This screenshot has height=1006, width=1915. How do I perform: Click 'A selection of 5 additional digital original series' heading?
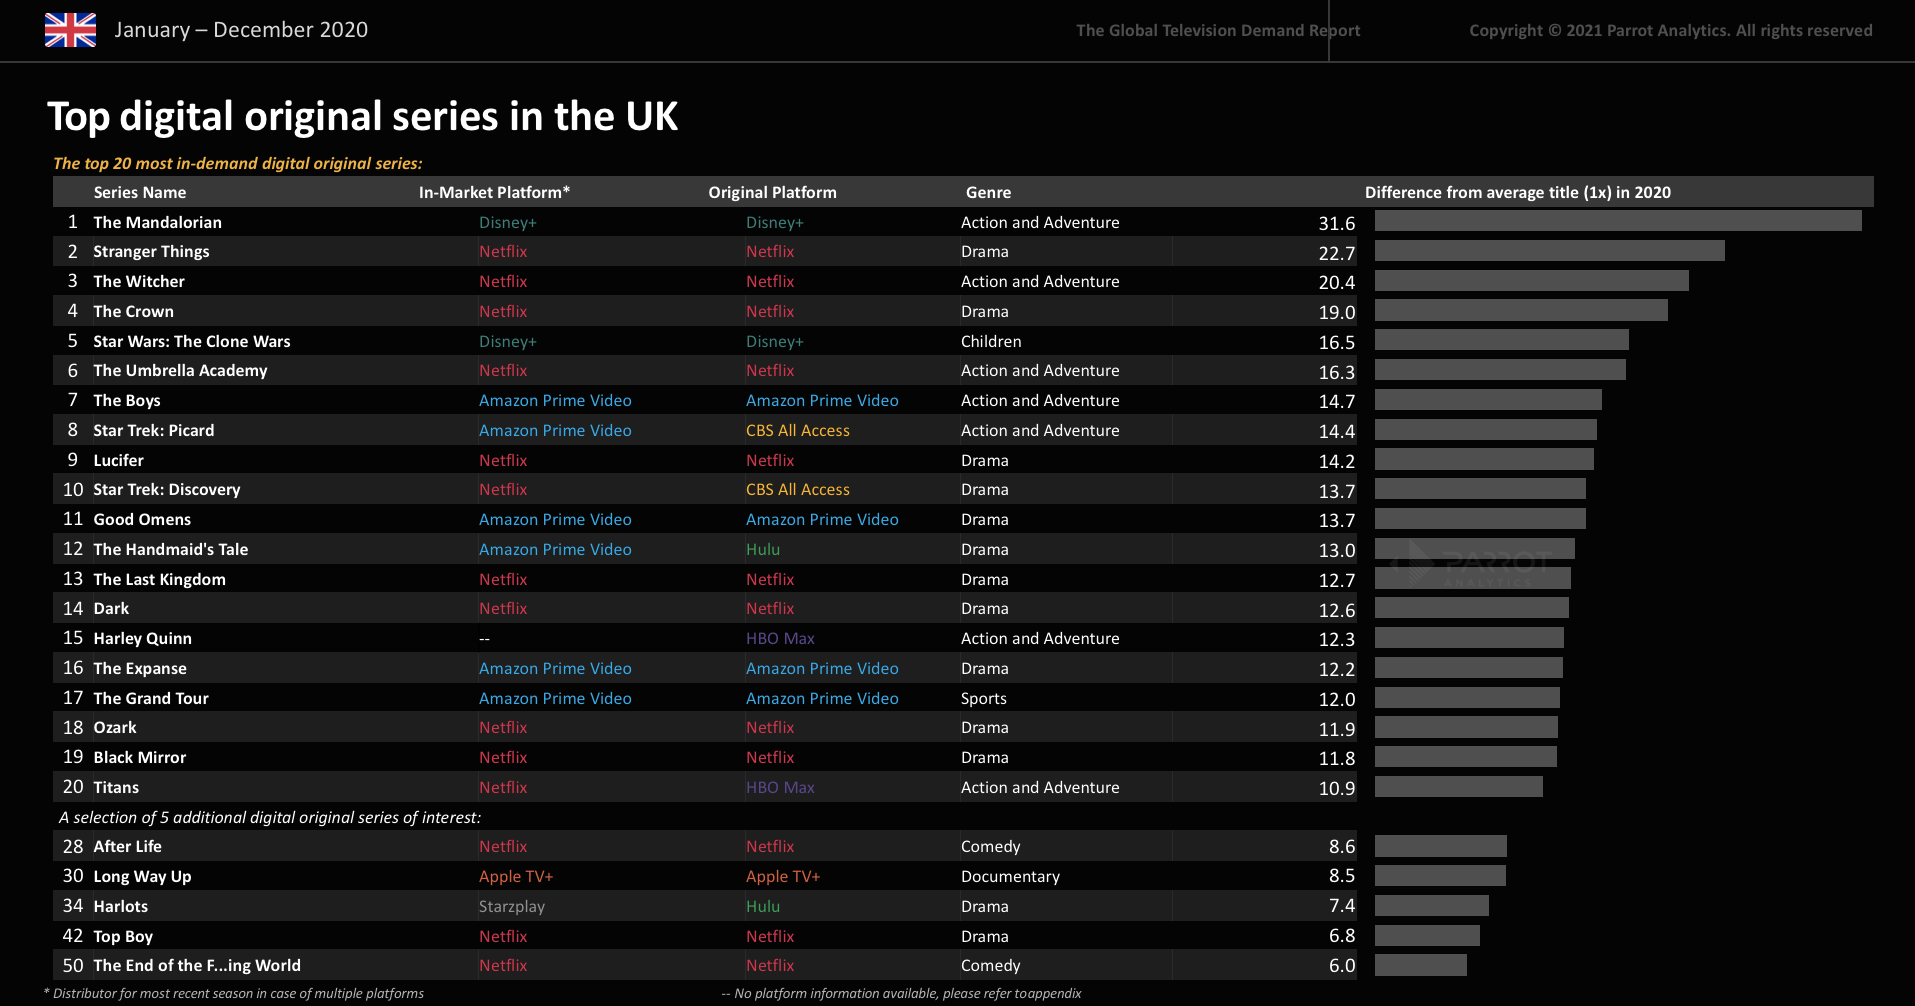pos(270,818)
